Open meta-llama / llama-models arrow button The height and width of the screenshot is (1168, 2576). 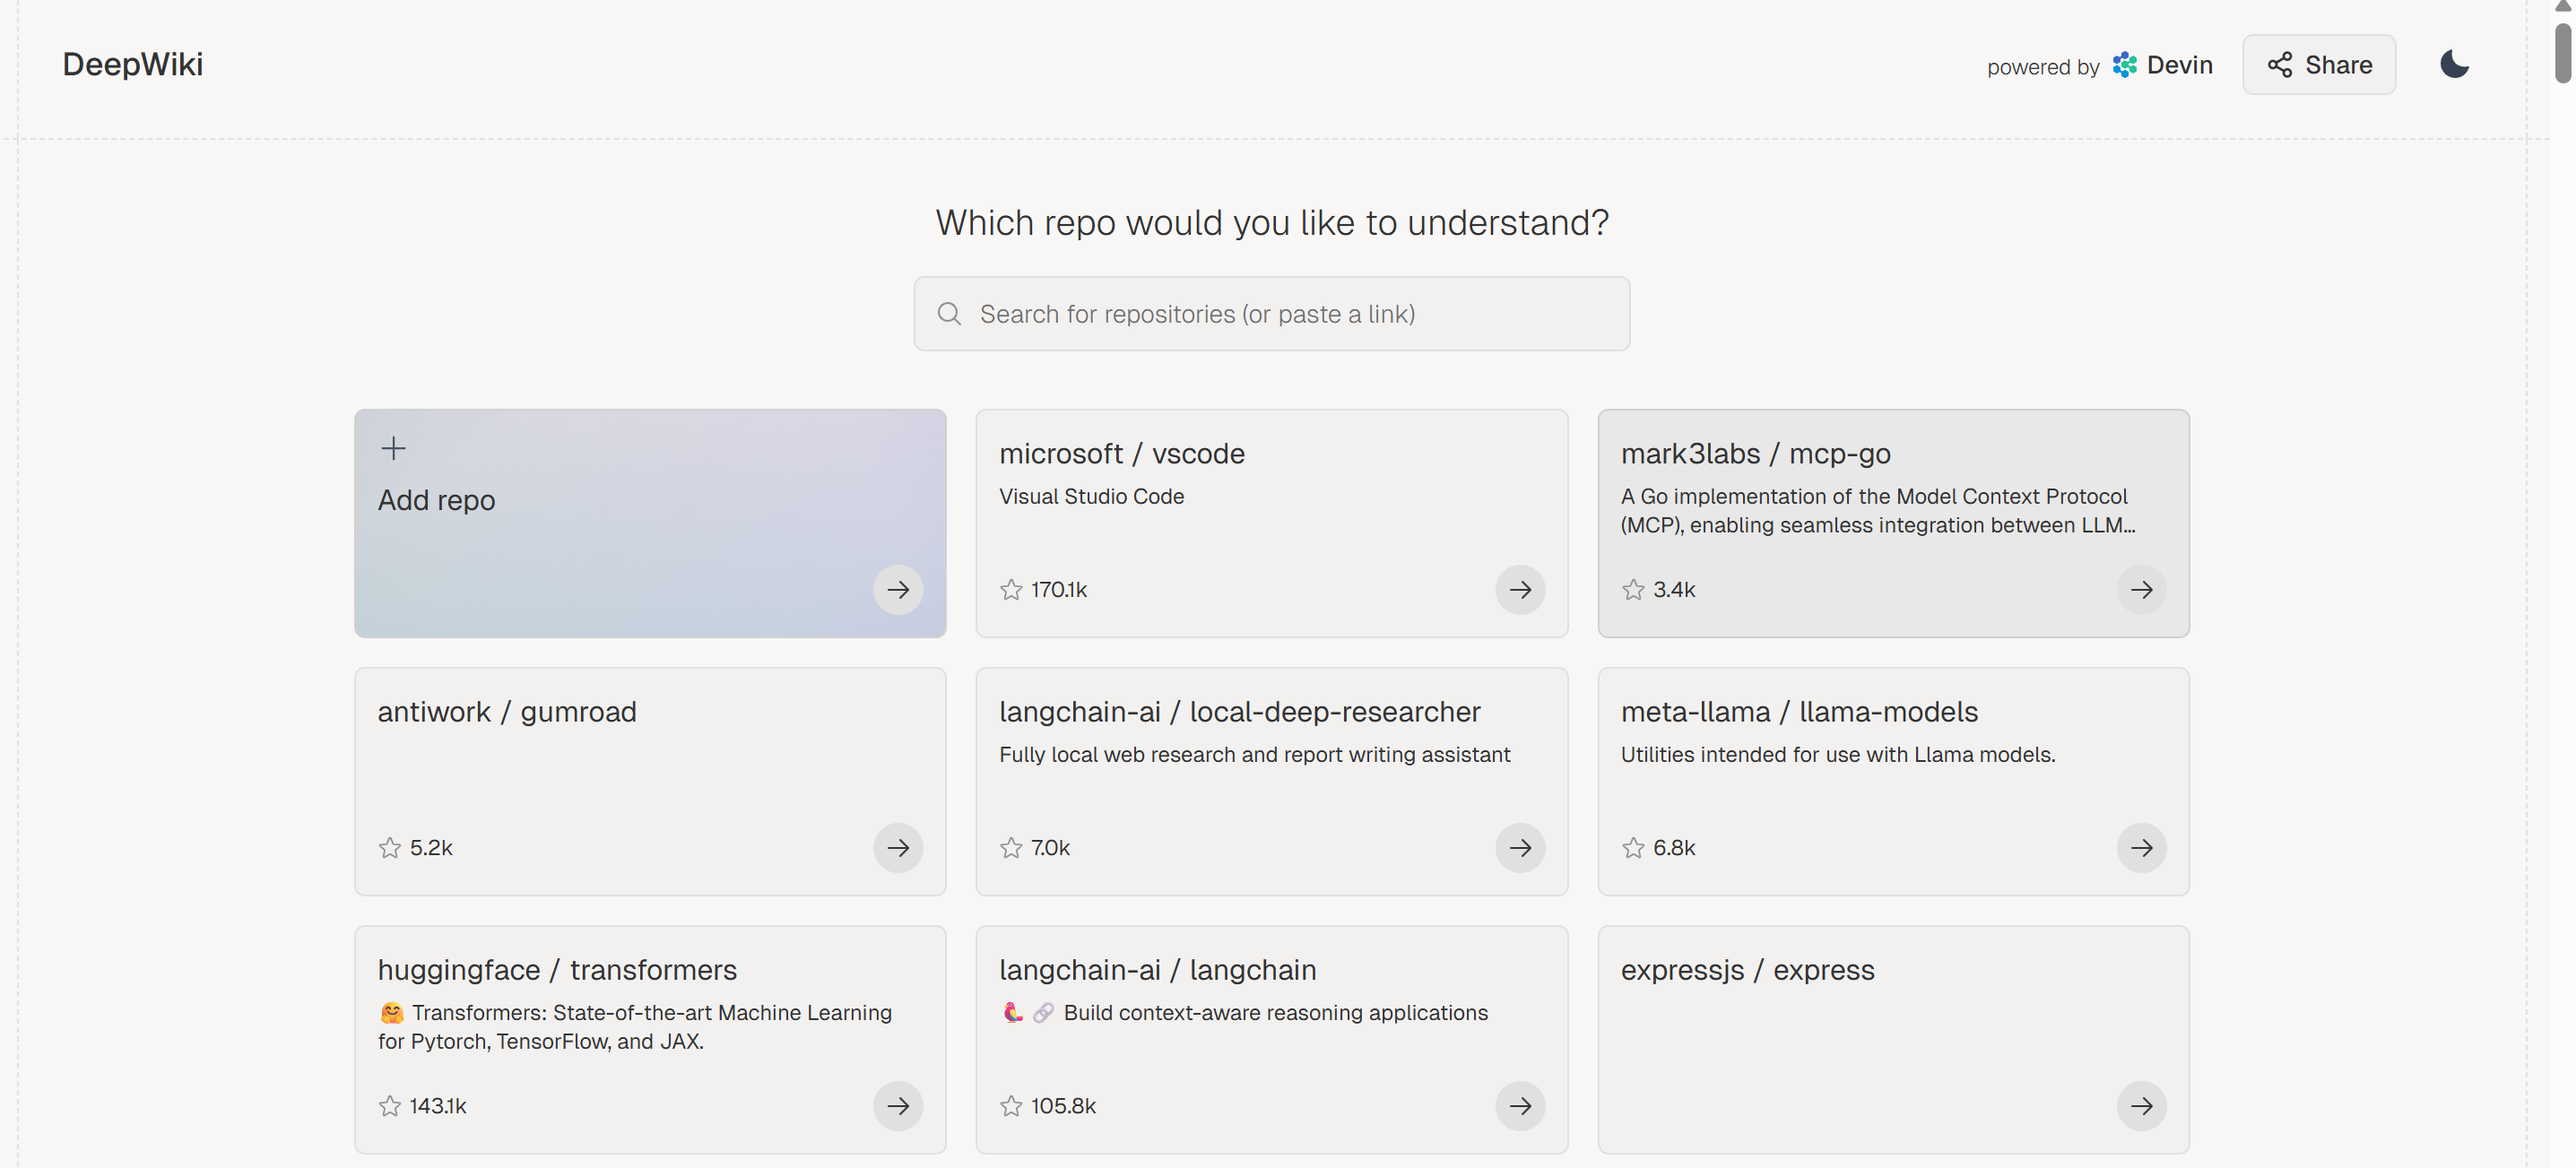(2140, 847)
